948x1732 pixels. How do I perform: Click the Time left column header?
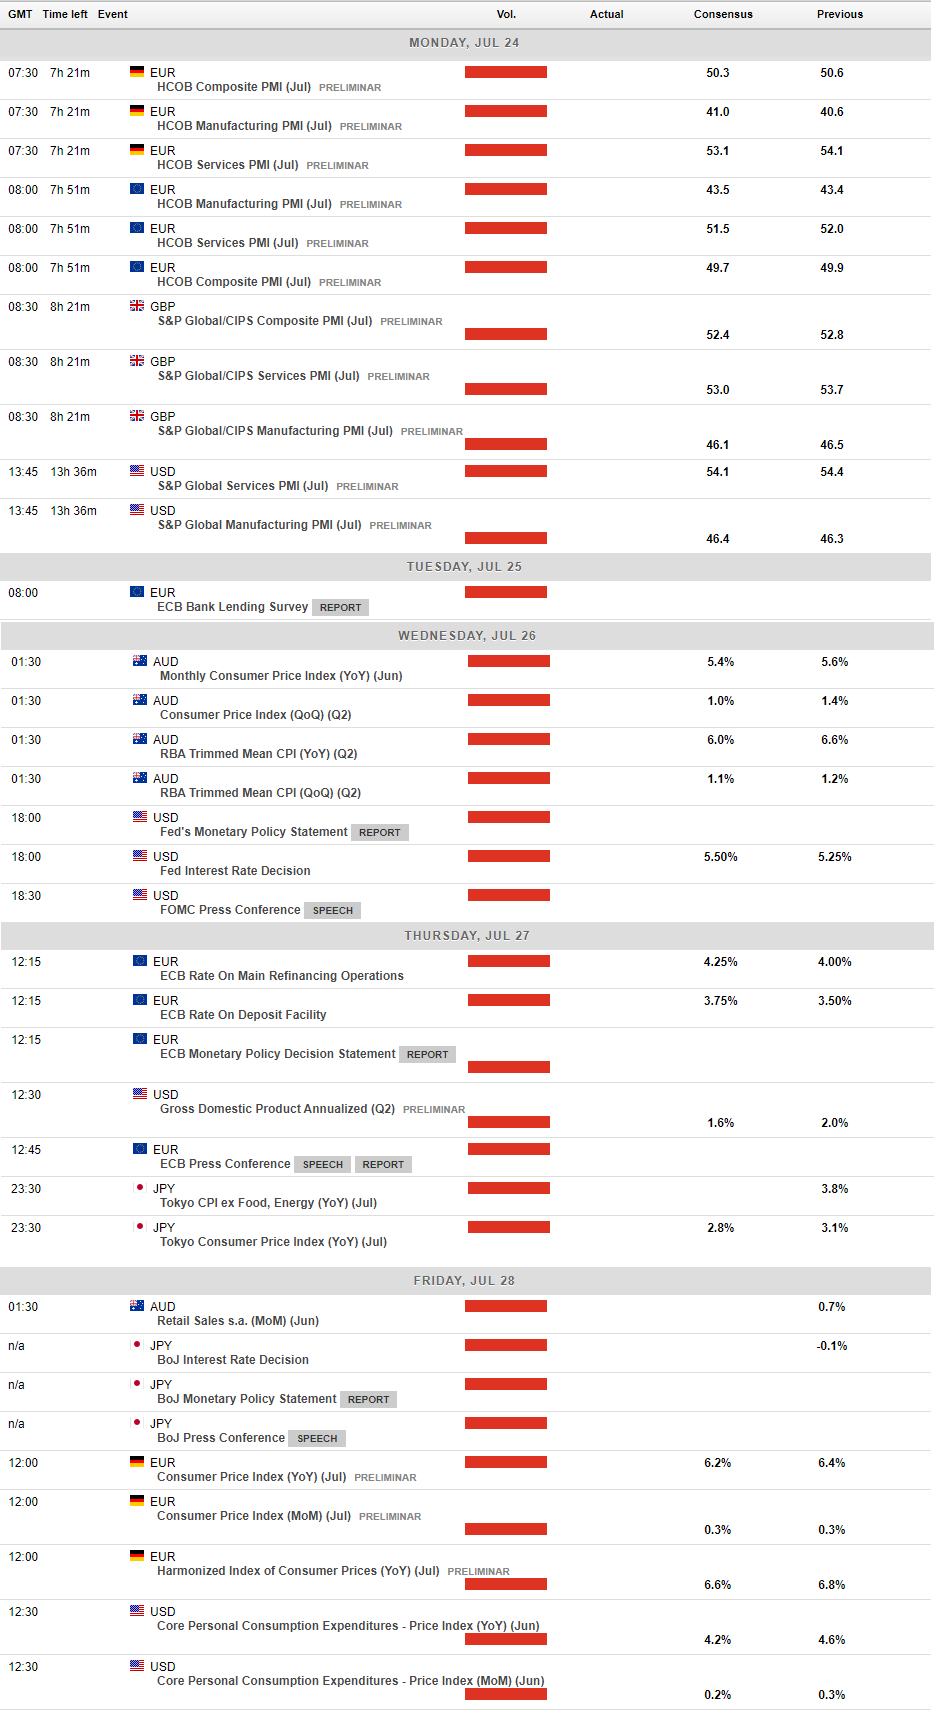pyautogui.click(x=65, y=14)
